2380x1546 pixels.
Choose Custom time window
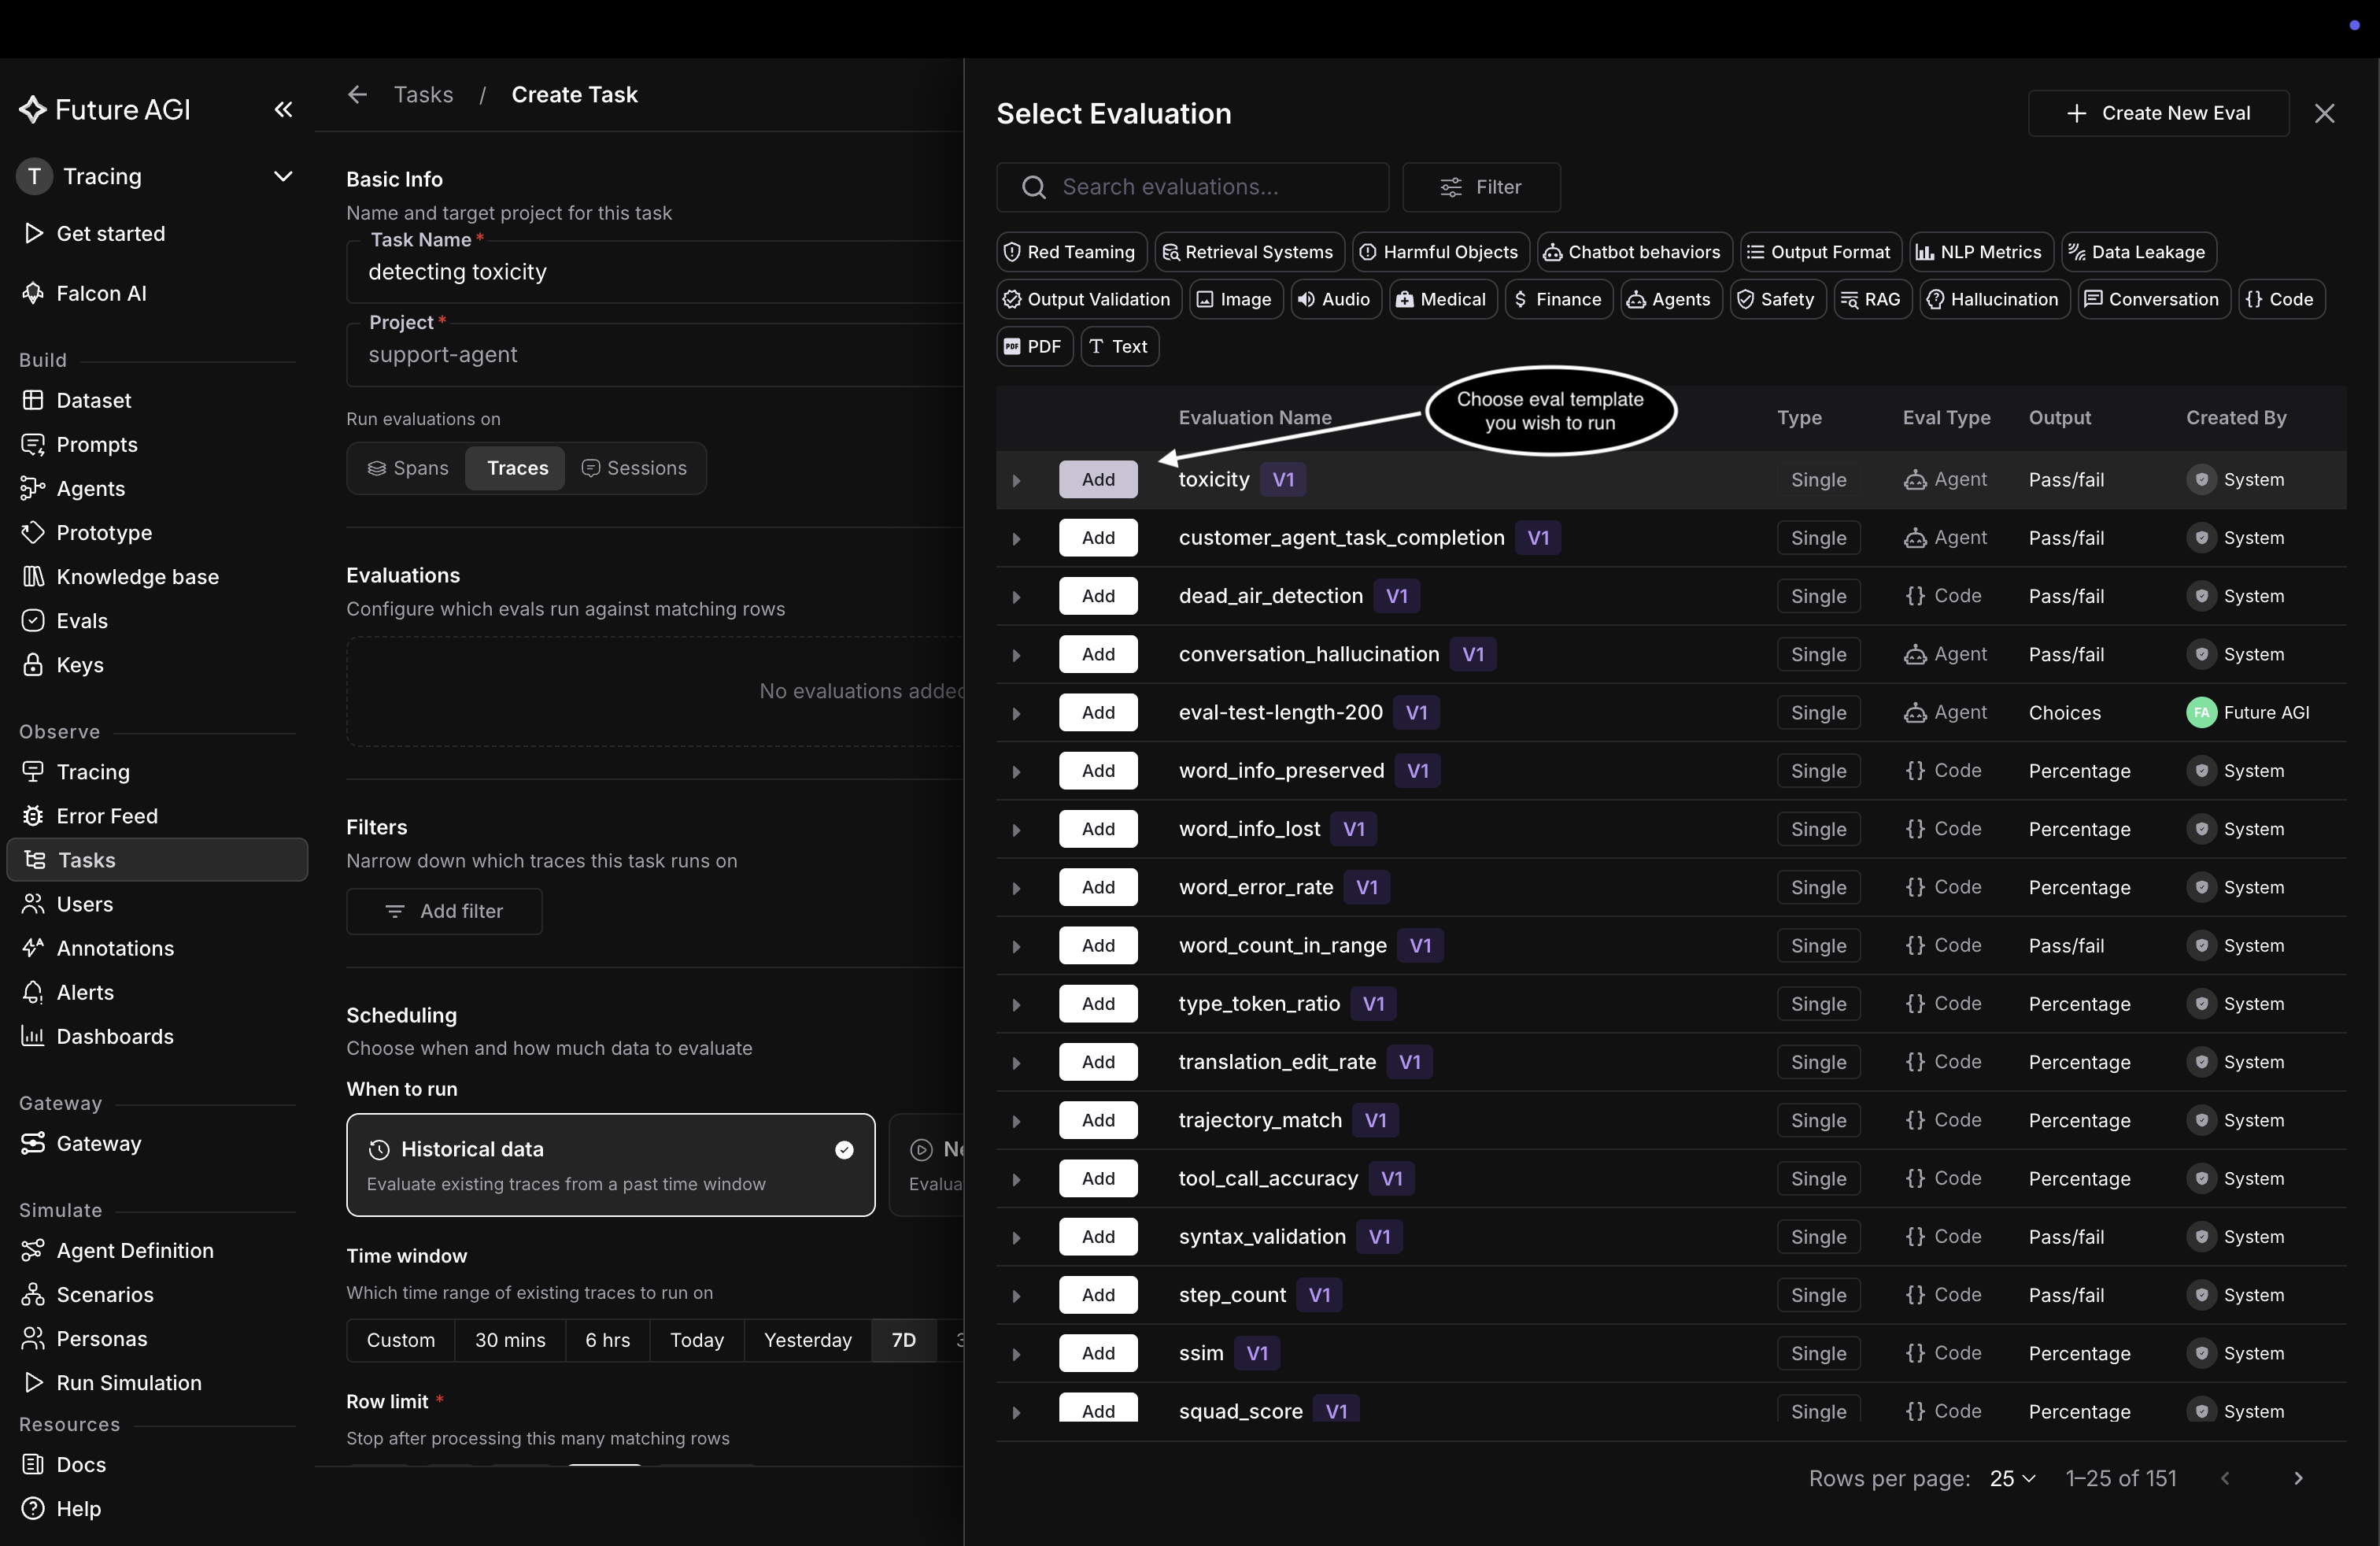pos(400,1340)
